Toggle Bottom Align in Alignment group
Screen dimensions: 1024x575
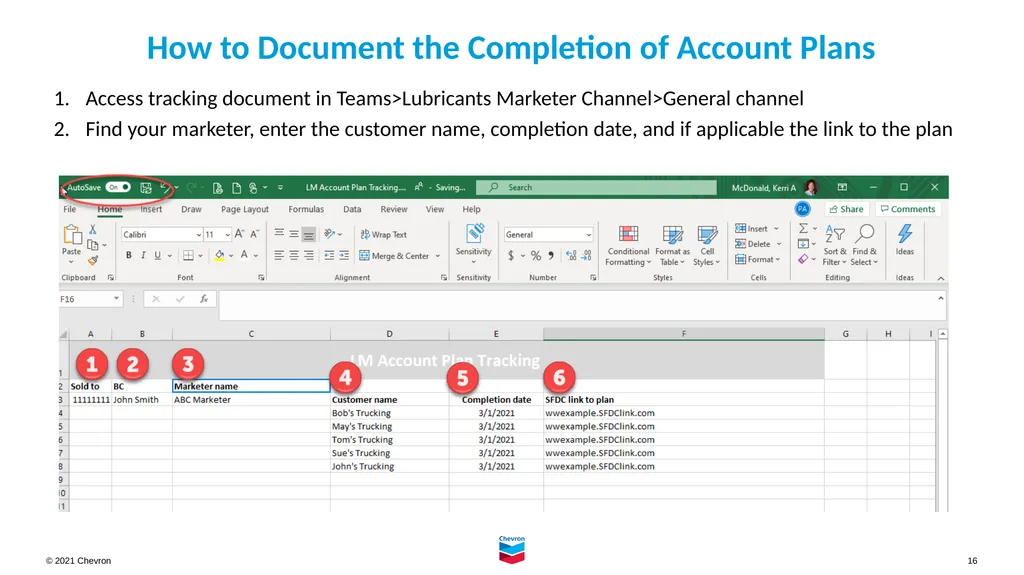[309, 234]
